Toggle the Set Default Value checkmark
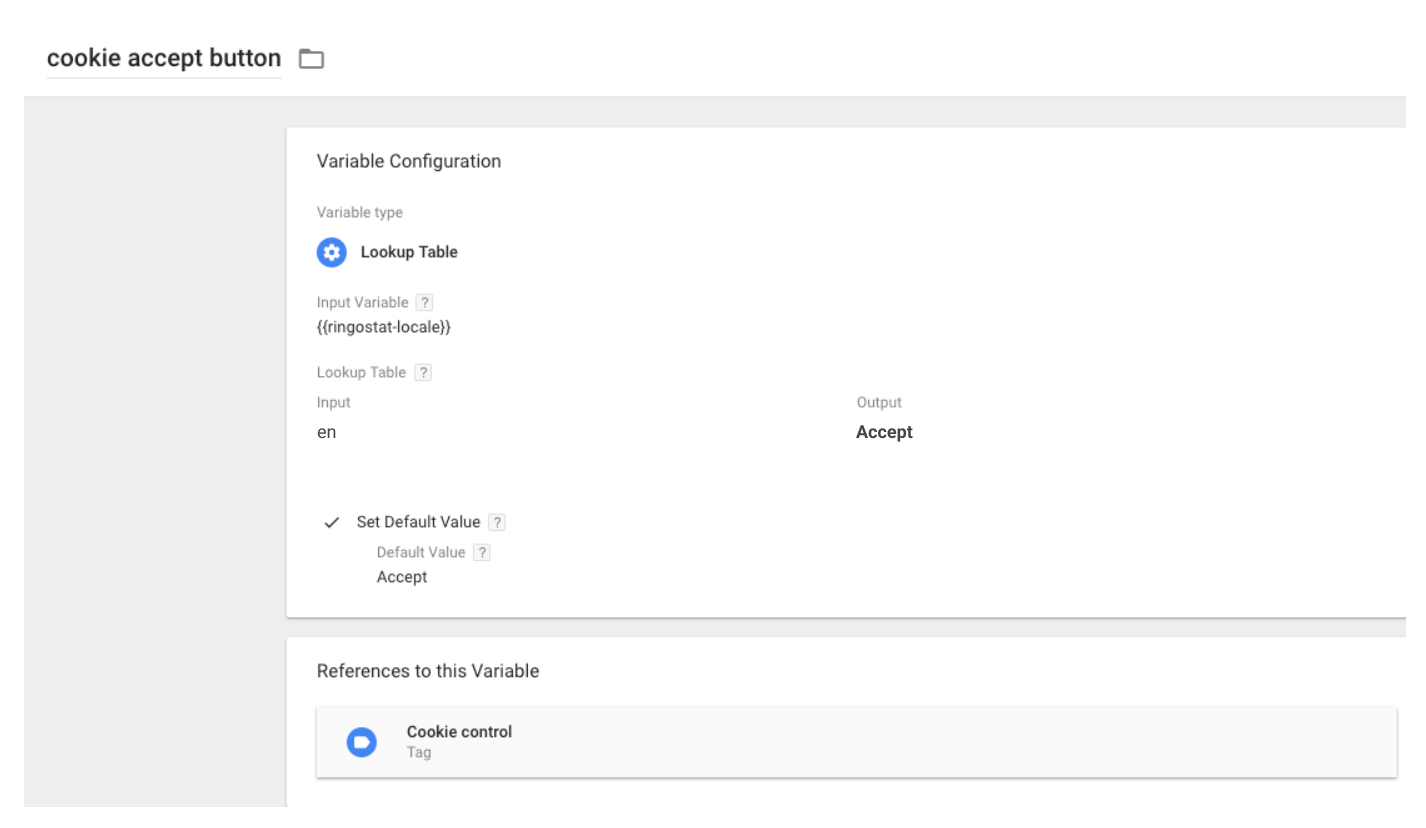Viewport: 1426px width, 828px height. 332,523
